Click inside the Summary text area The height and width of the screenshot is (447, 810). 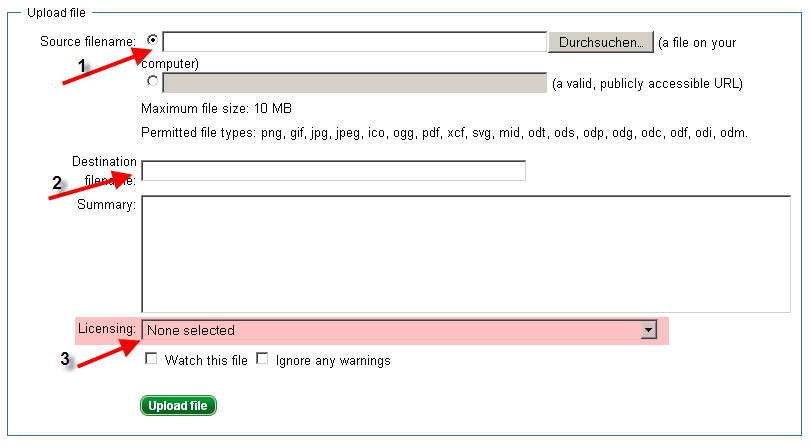pyautogui.click(x=466, y=254)
